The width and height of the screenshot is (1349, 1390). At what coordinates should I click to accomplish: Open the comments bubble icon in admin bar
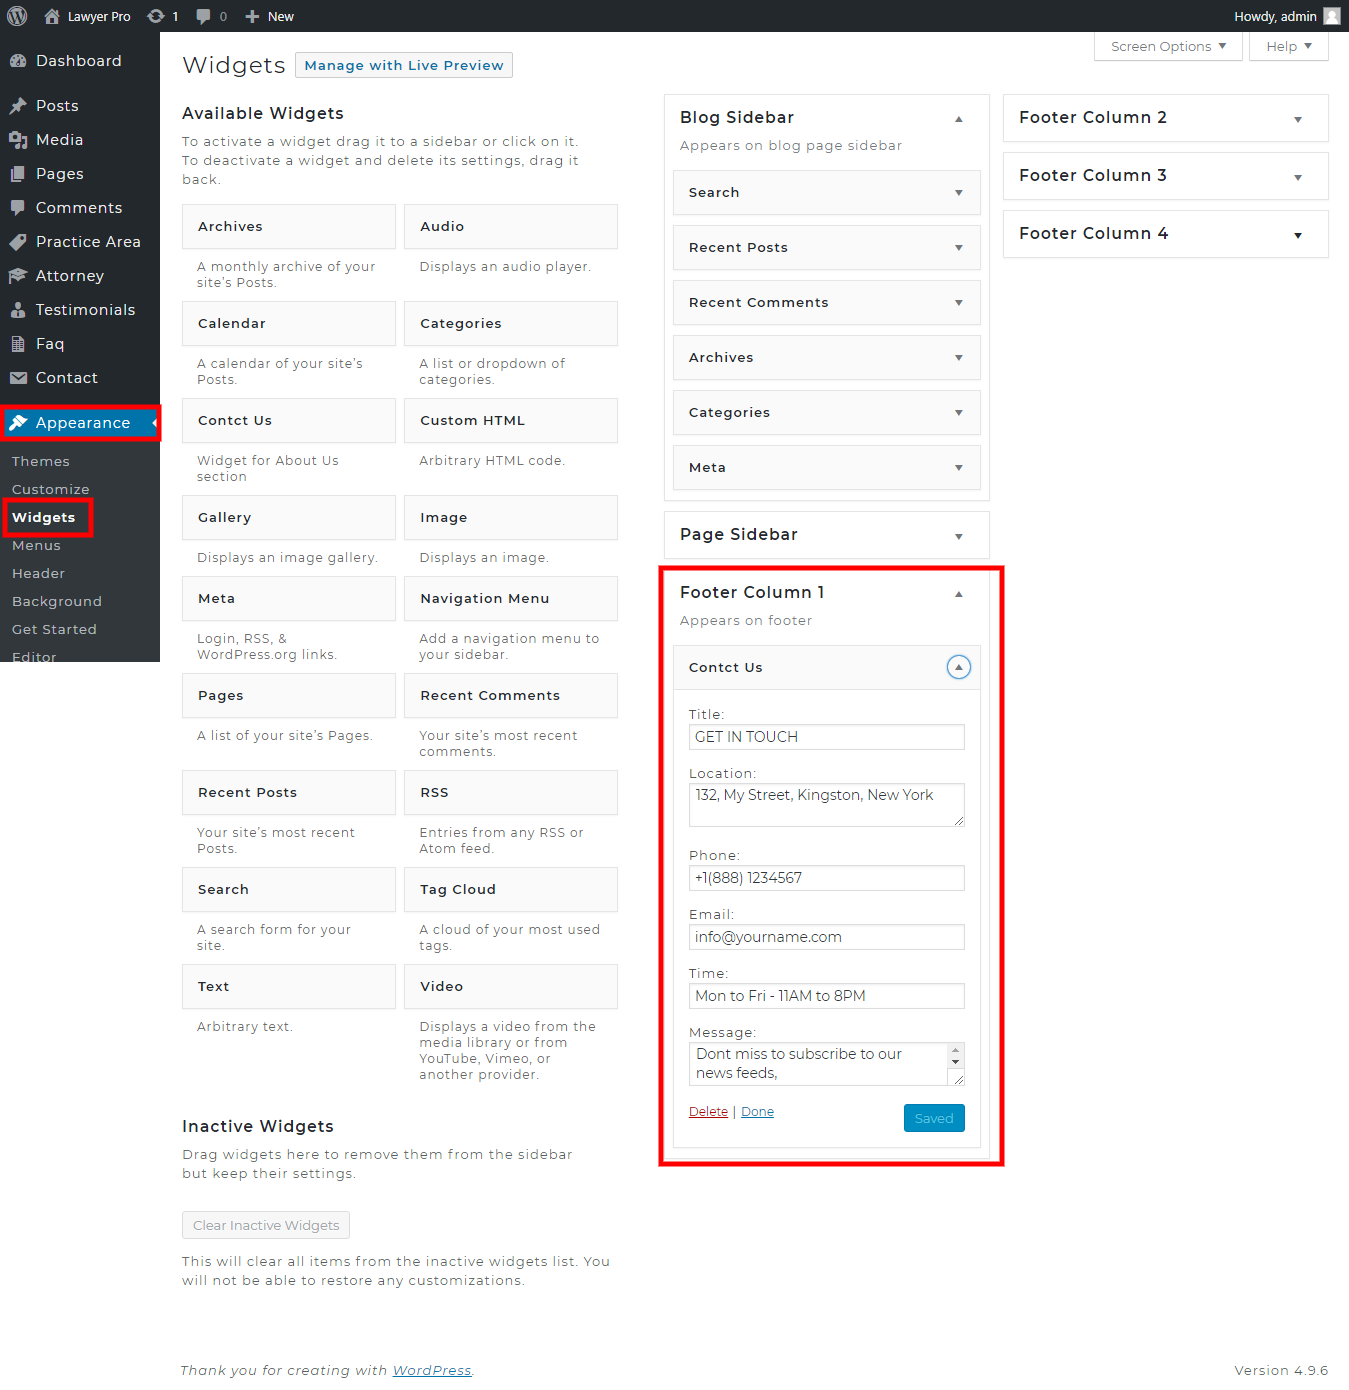click(204, 16)
